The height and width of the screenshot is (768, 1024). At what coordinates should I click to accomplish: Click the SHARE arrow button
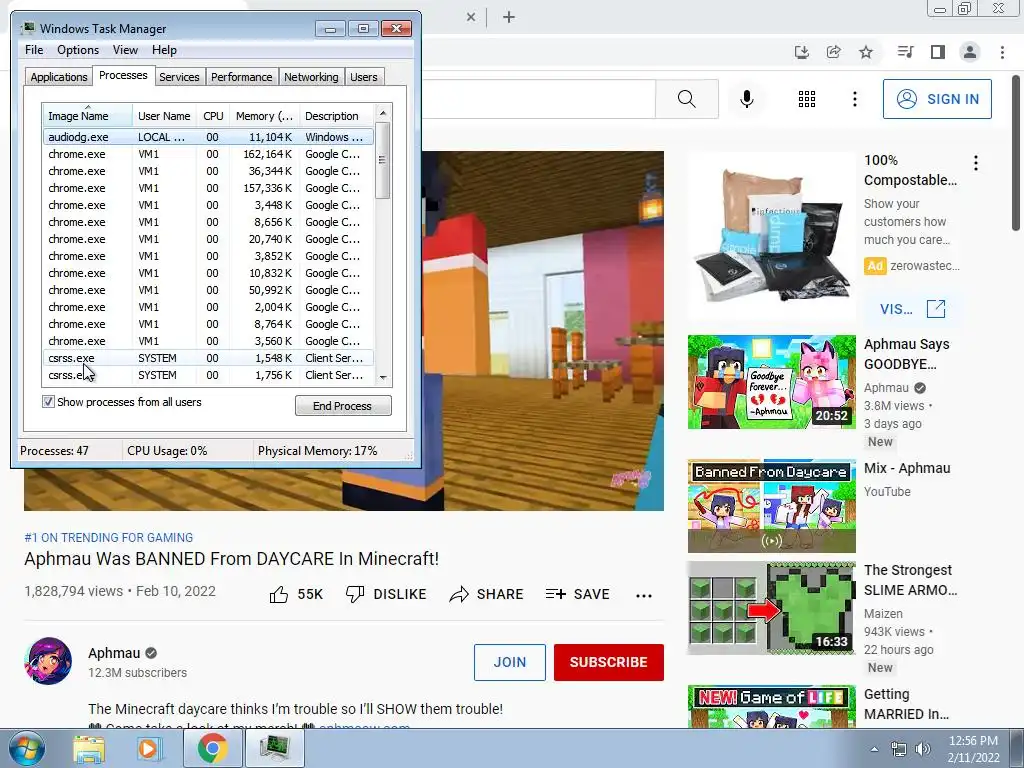(x=487, y=594)
